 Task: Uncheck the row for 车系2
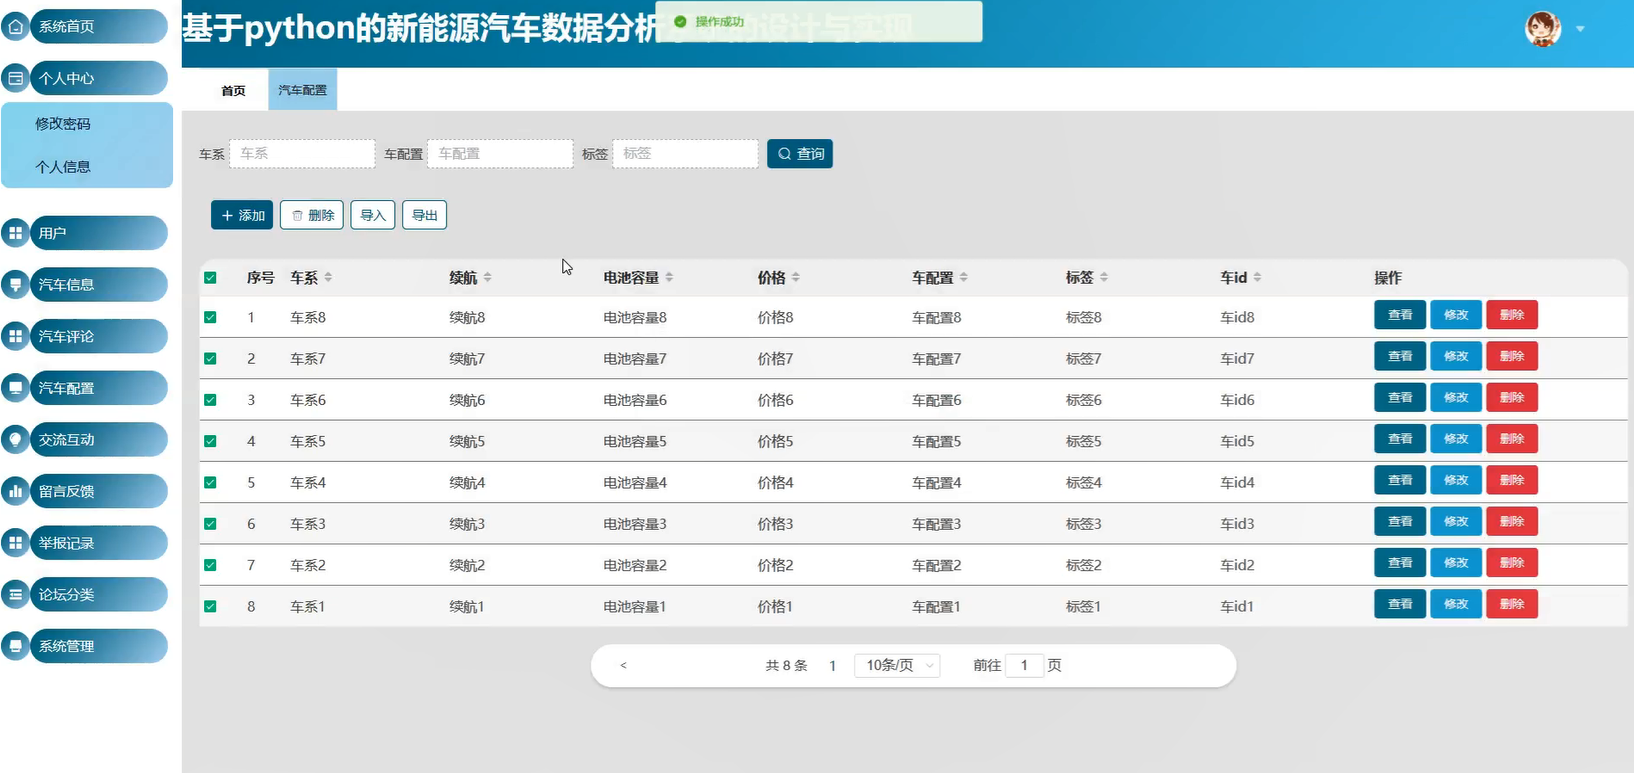tap(210, 565)
